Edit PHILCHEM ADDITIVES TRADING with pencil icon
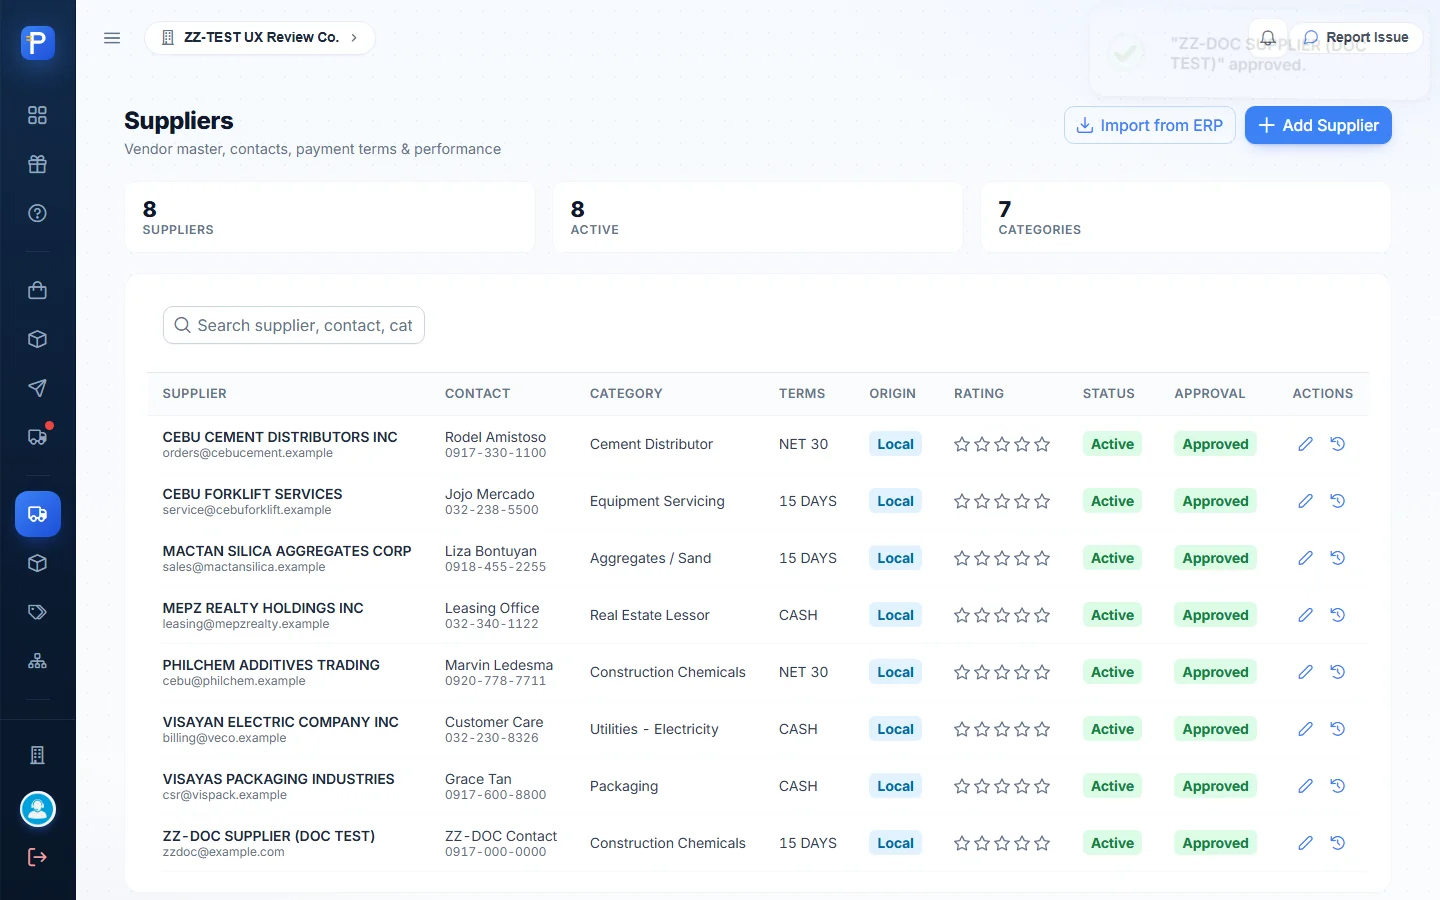The width and height of the screenshot is (1440, 900). coord(1305,672)
